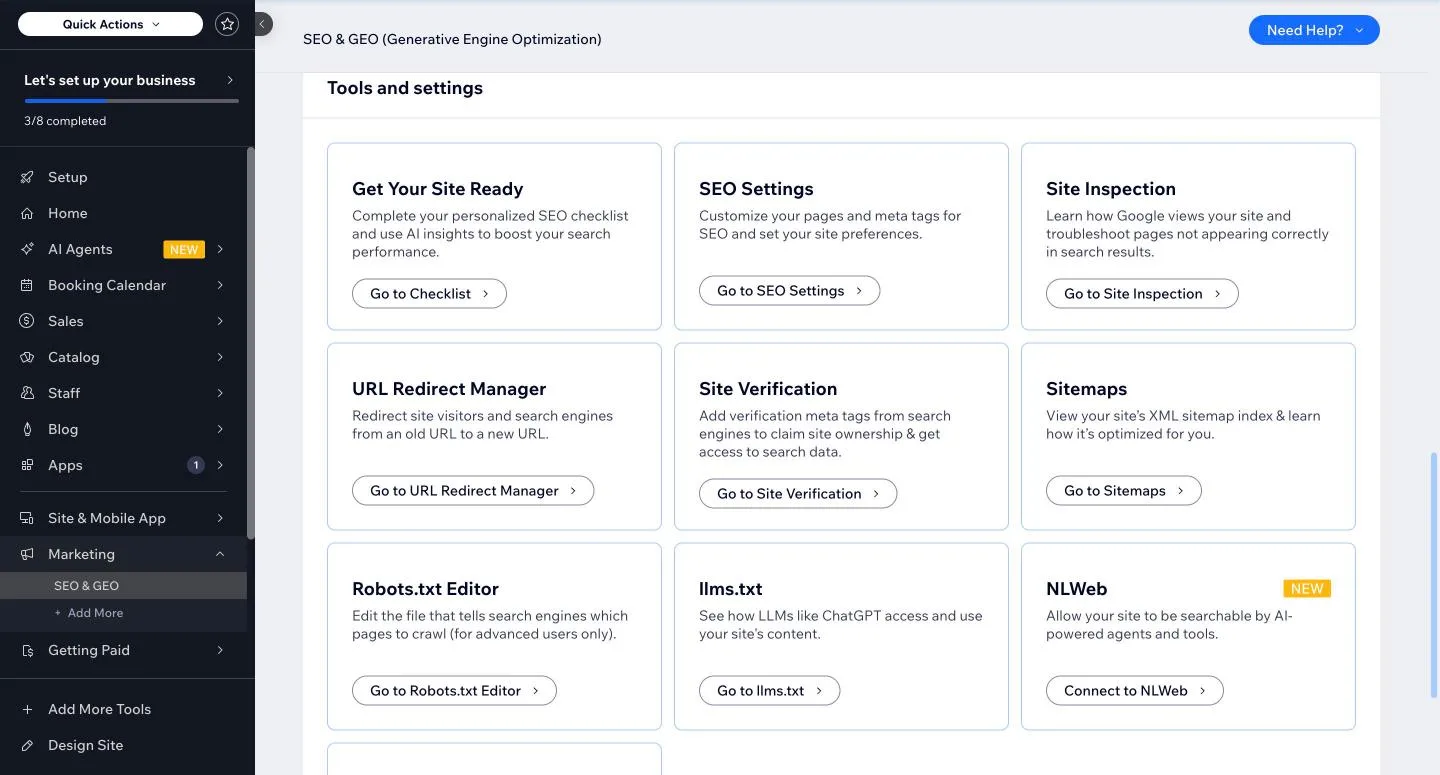Click the main page vertical scrollbar
1440x775 pixels.
tap(1434, 575)
